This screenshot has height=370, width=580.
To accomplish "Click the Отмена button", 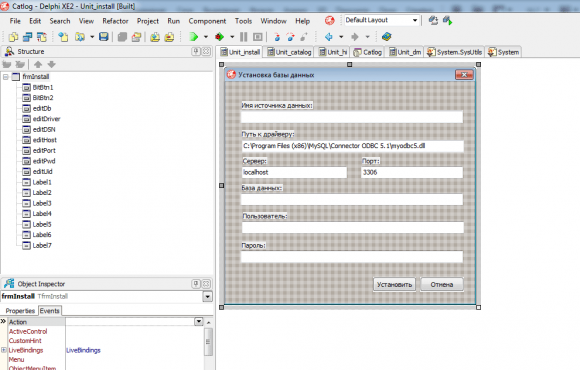I will pyautogui.click(x=442, y=285).
